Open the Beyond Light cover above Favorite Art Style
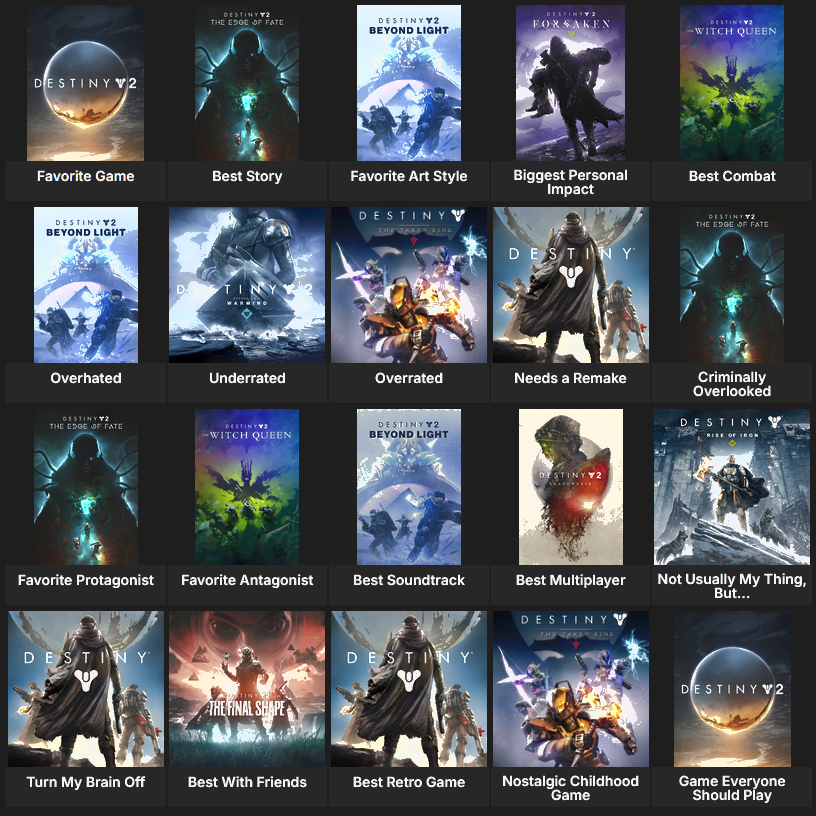Image resolution: width=816 pixels, height=816 pixels. coord(409,83)
